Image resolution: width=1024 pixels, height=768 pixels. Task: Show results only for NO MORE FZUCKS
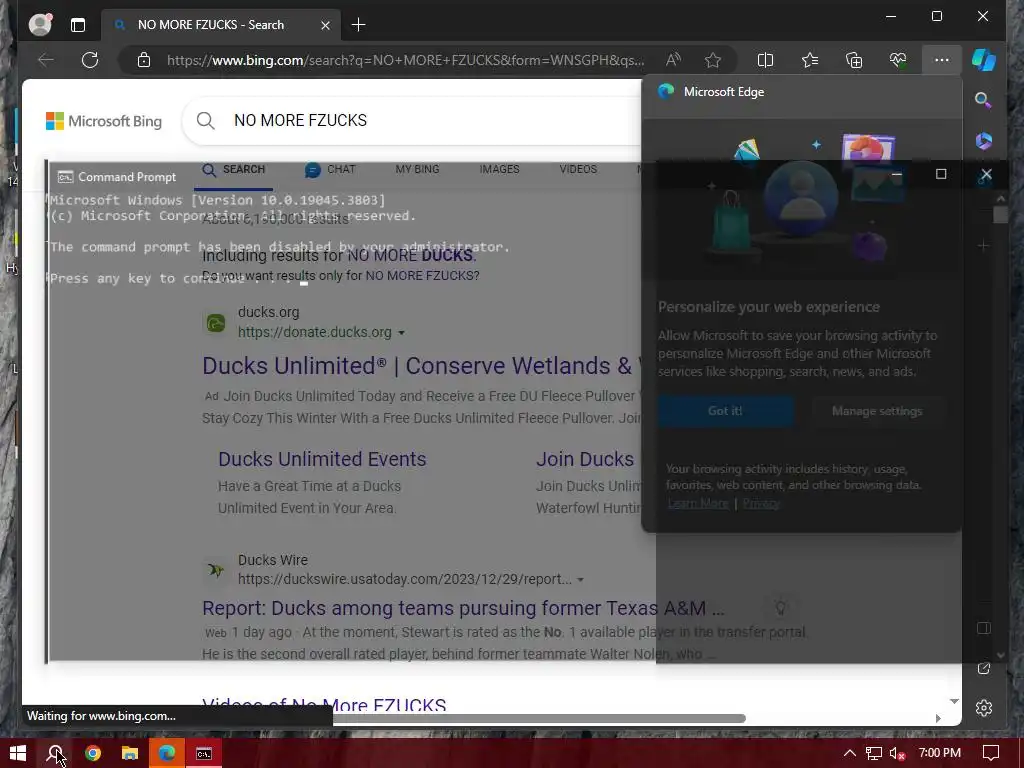point(422,276)
